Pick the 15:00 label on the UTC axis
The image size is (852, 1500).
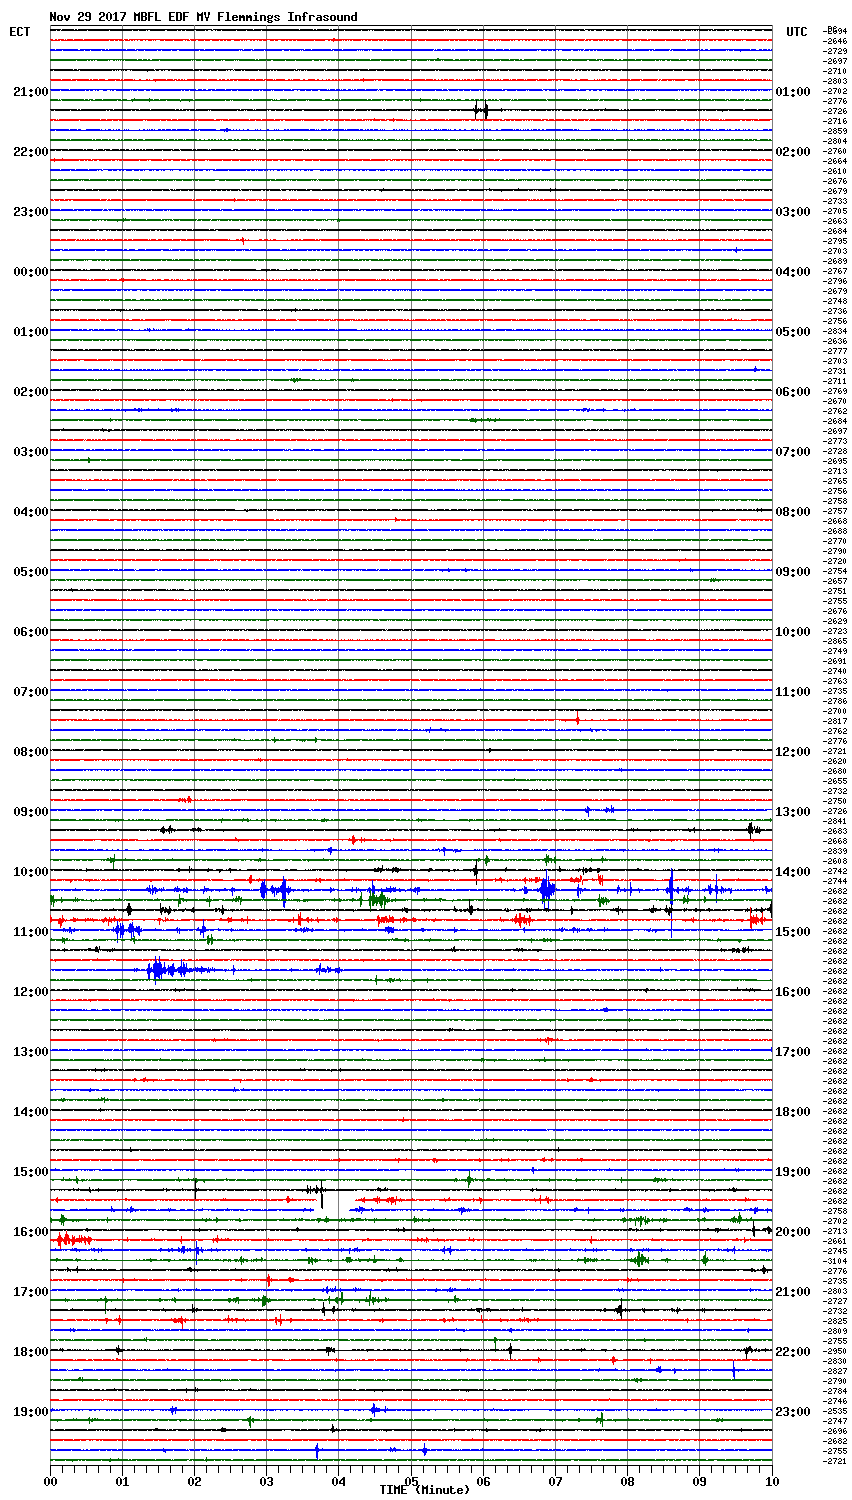click(x=793, y=932)
